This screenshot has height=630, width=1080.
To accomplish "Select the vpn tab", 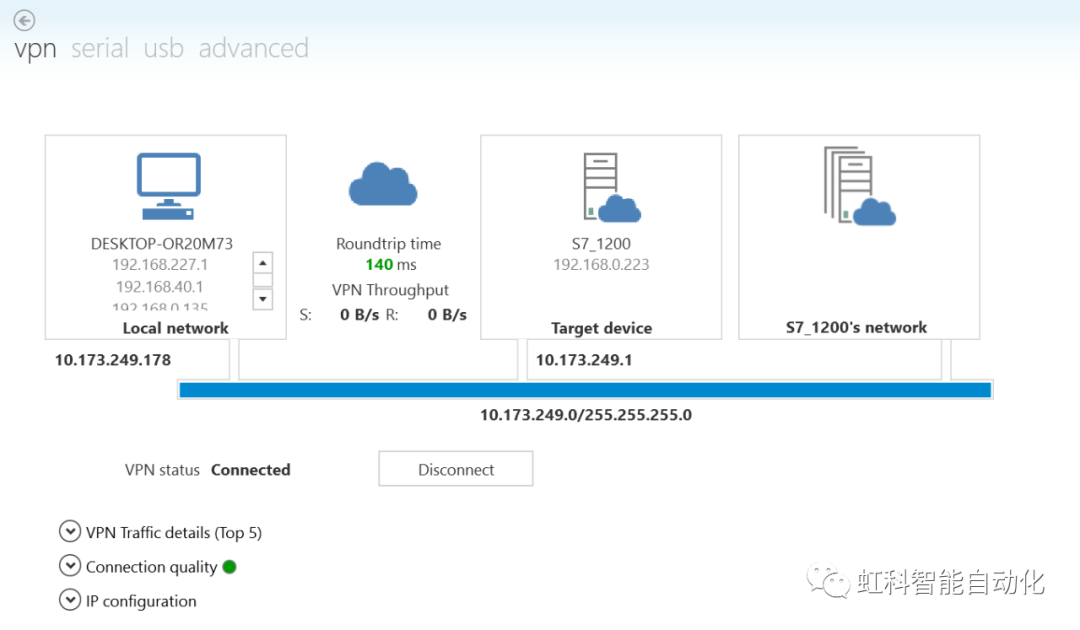I will (x=35, y=49).
